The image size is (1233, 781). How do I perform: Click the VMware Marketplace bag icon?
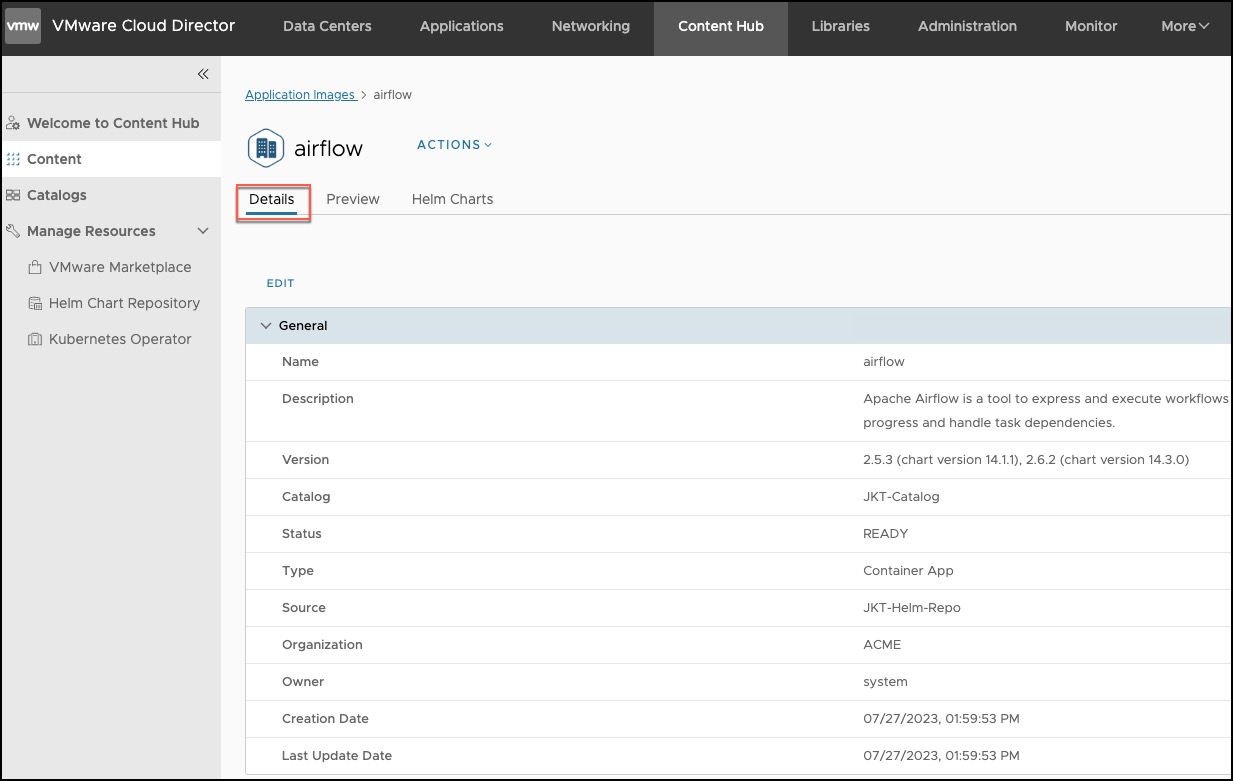(35, 267)
